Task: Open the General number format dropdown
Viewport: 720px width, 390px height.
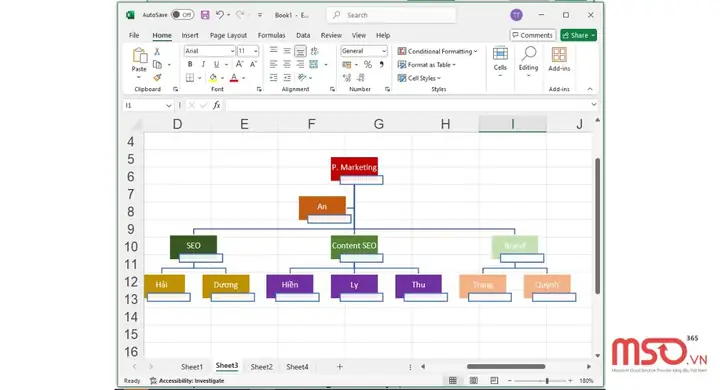Action: tap(383, 51)
